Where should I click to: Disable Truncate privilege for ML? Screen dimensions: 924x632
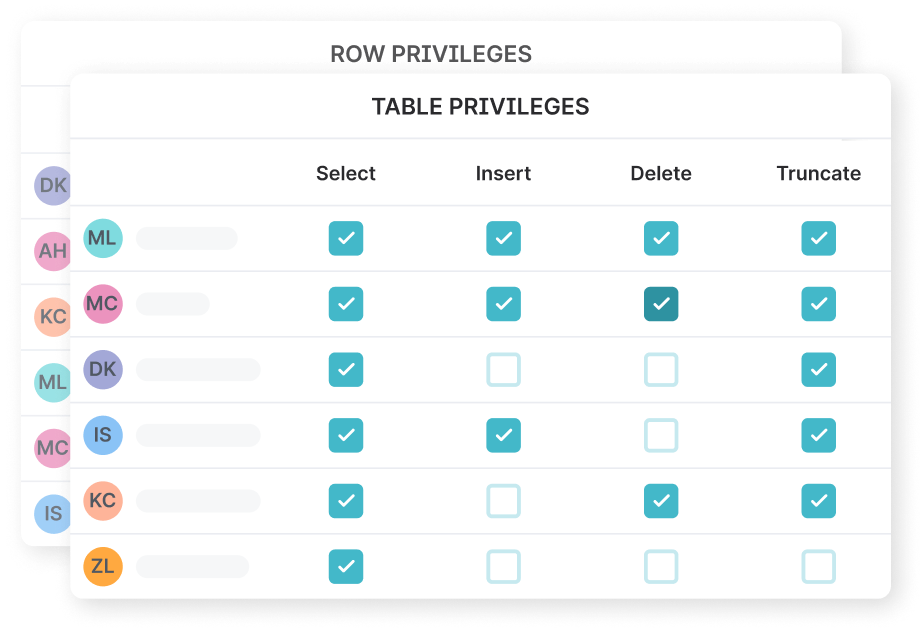[x=819, y=238]
